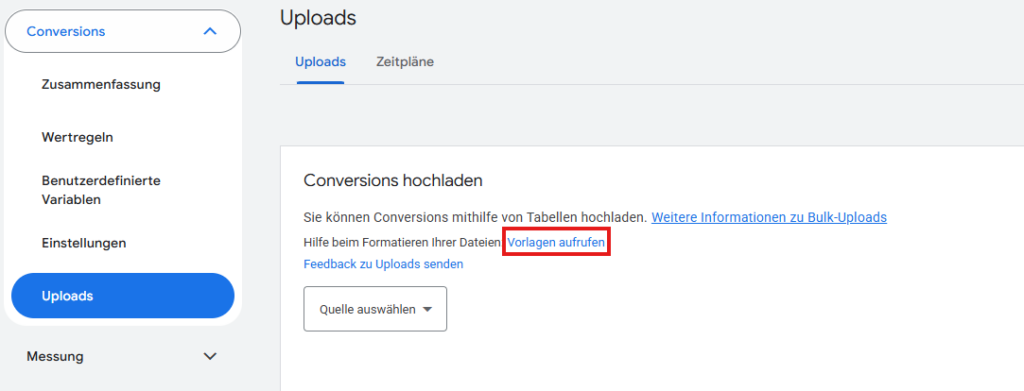Click Feedback zu Uploads senden link
Viewport: 1024px width, 391px height.
(x=383, y=264)
